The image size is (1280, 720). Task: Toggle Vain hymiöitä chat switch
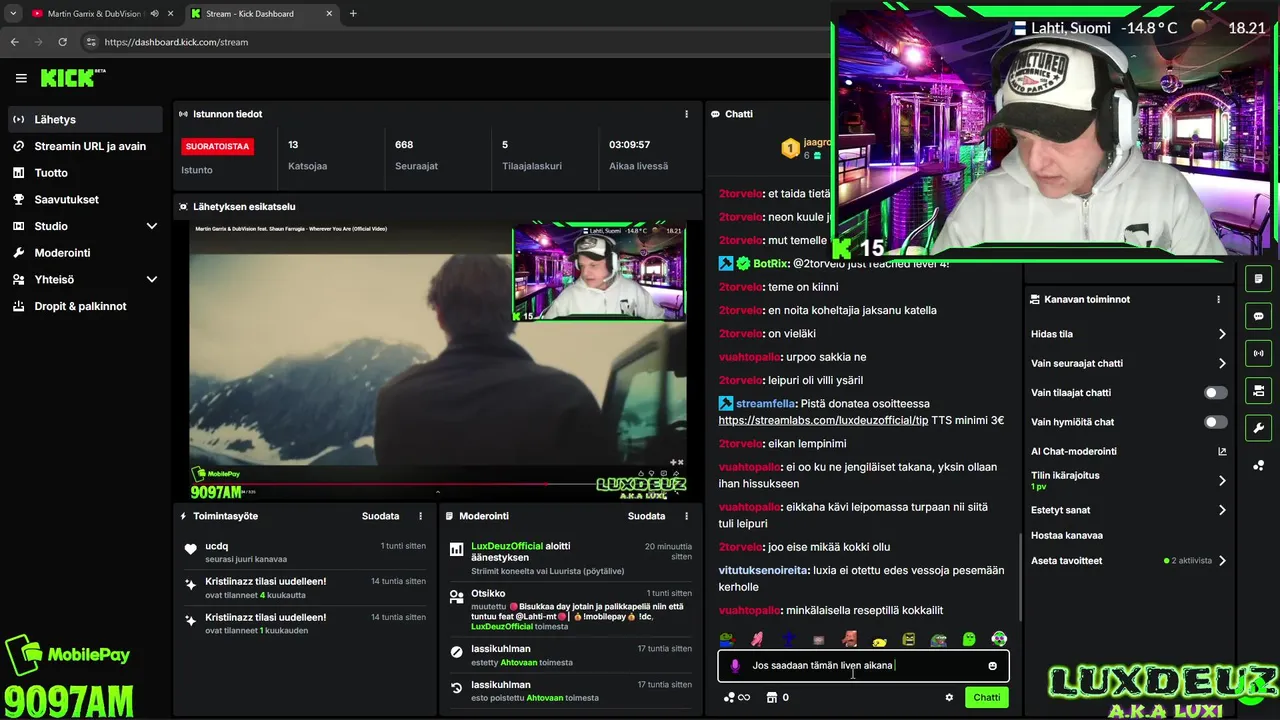1216,422
